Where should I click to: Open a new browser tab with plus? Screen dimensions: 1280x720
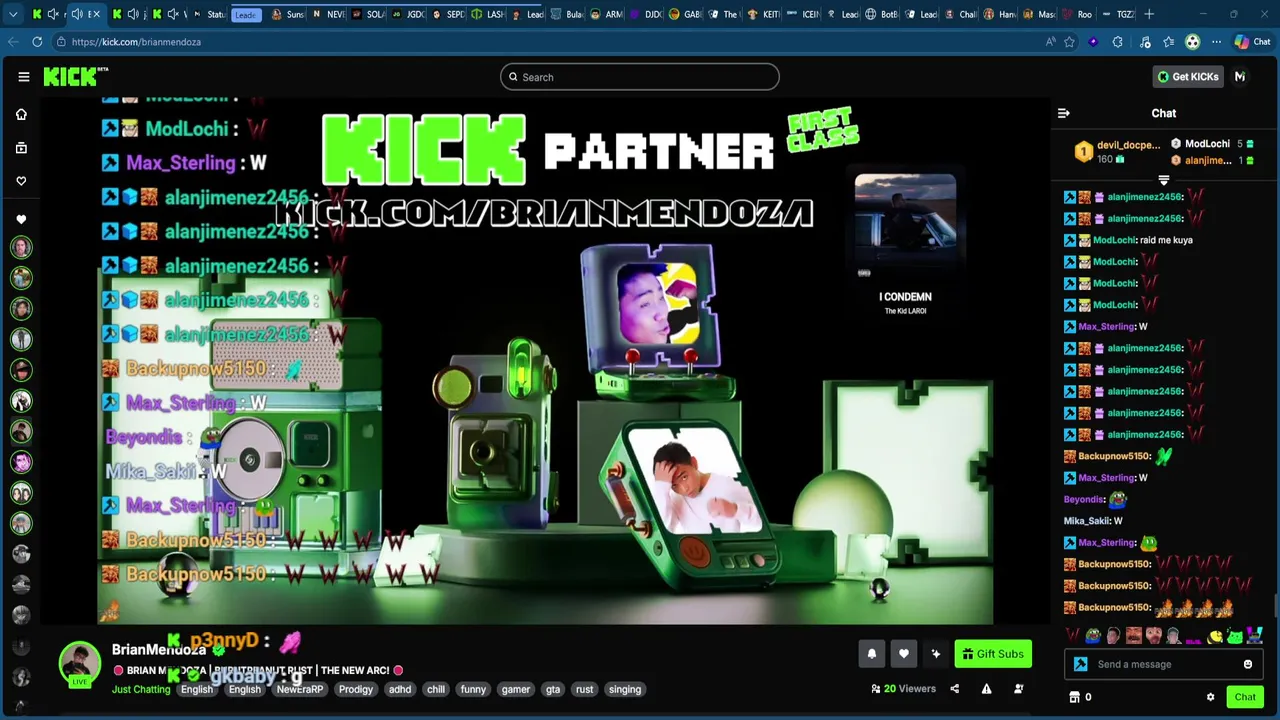pyautogui.click(x=1149, y=14)
